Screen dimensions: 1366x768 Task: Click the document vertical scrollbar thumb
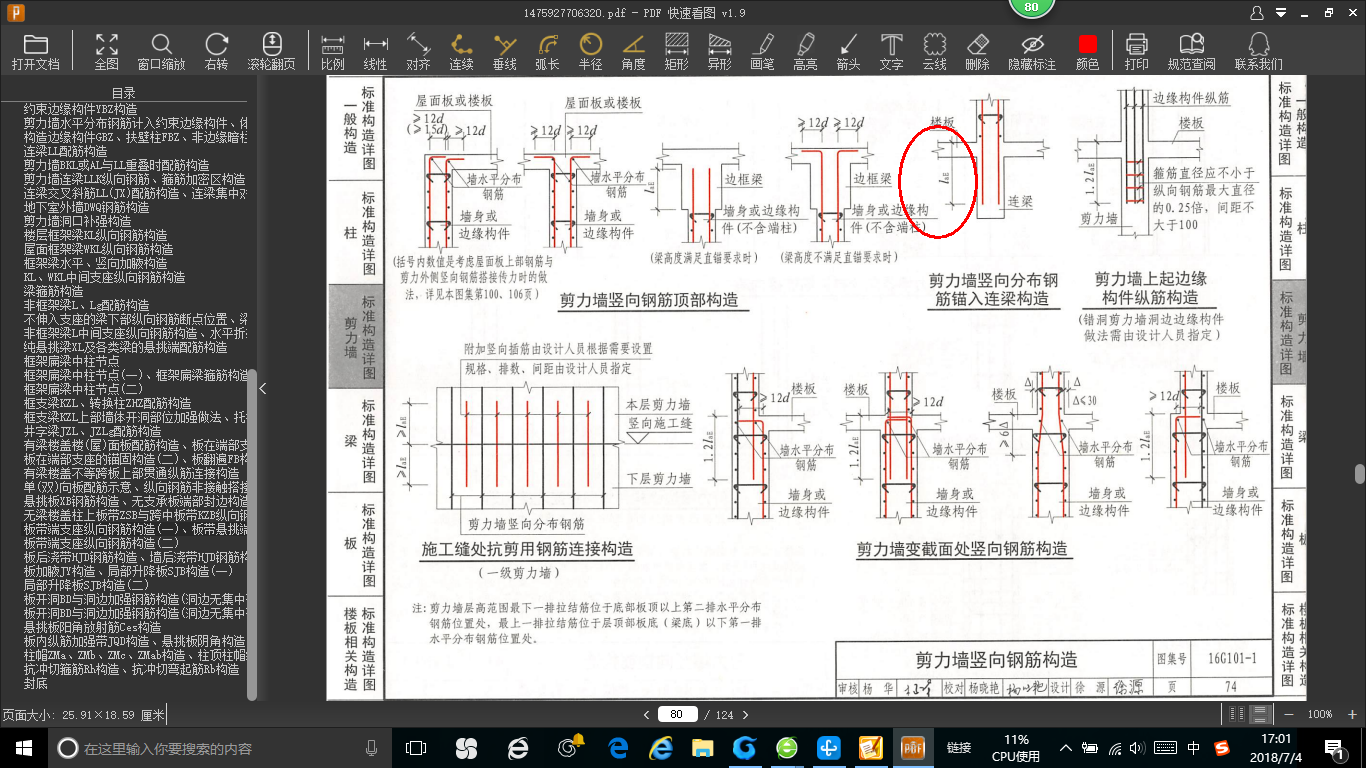pyautogui.click(x=1358, y=474)
